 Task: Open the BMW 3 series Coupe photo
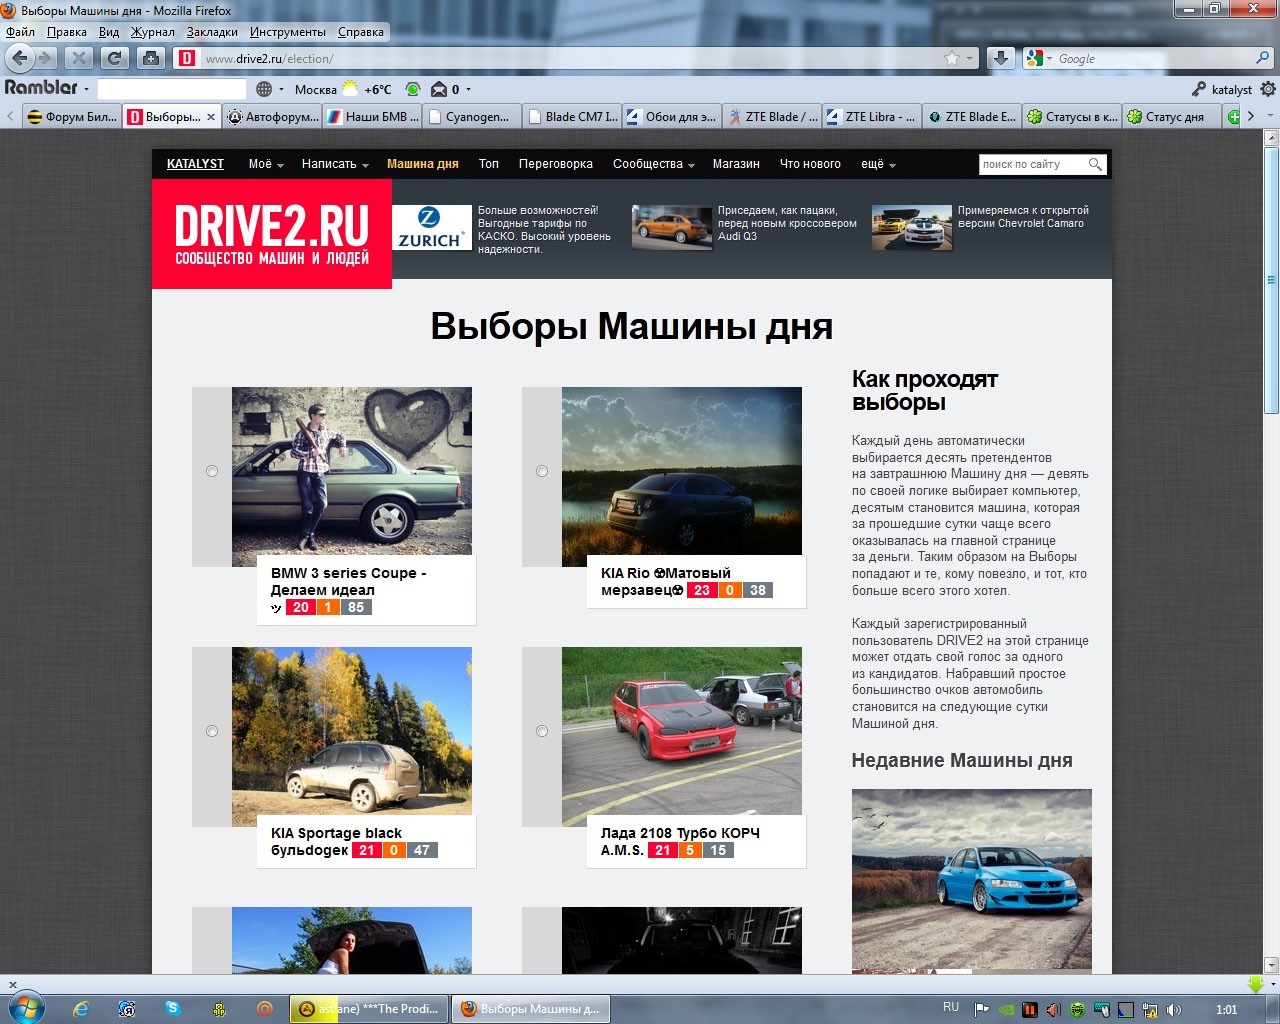click(x=352, y=477)
